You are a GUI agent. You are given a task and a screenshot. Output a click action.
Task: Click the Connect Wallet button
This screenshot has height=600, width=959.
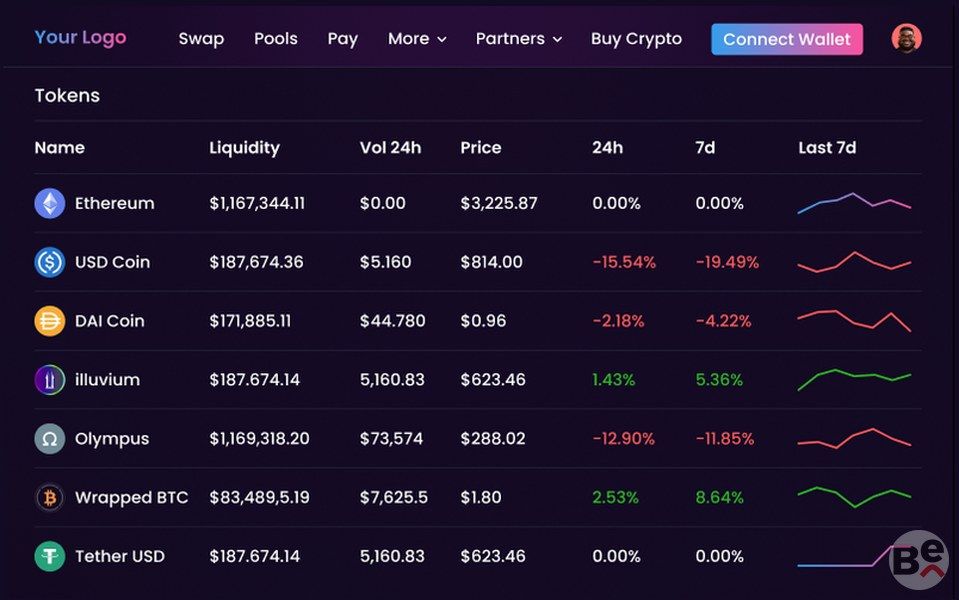(787, 39)
